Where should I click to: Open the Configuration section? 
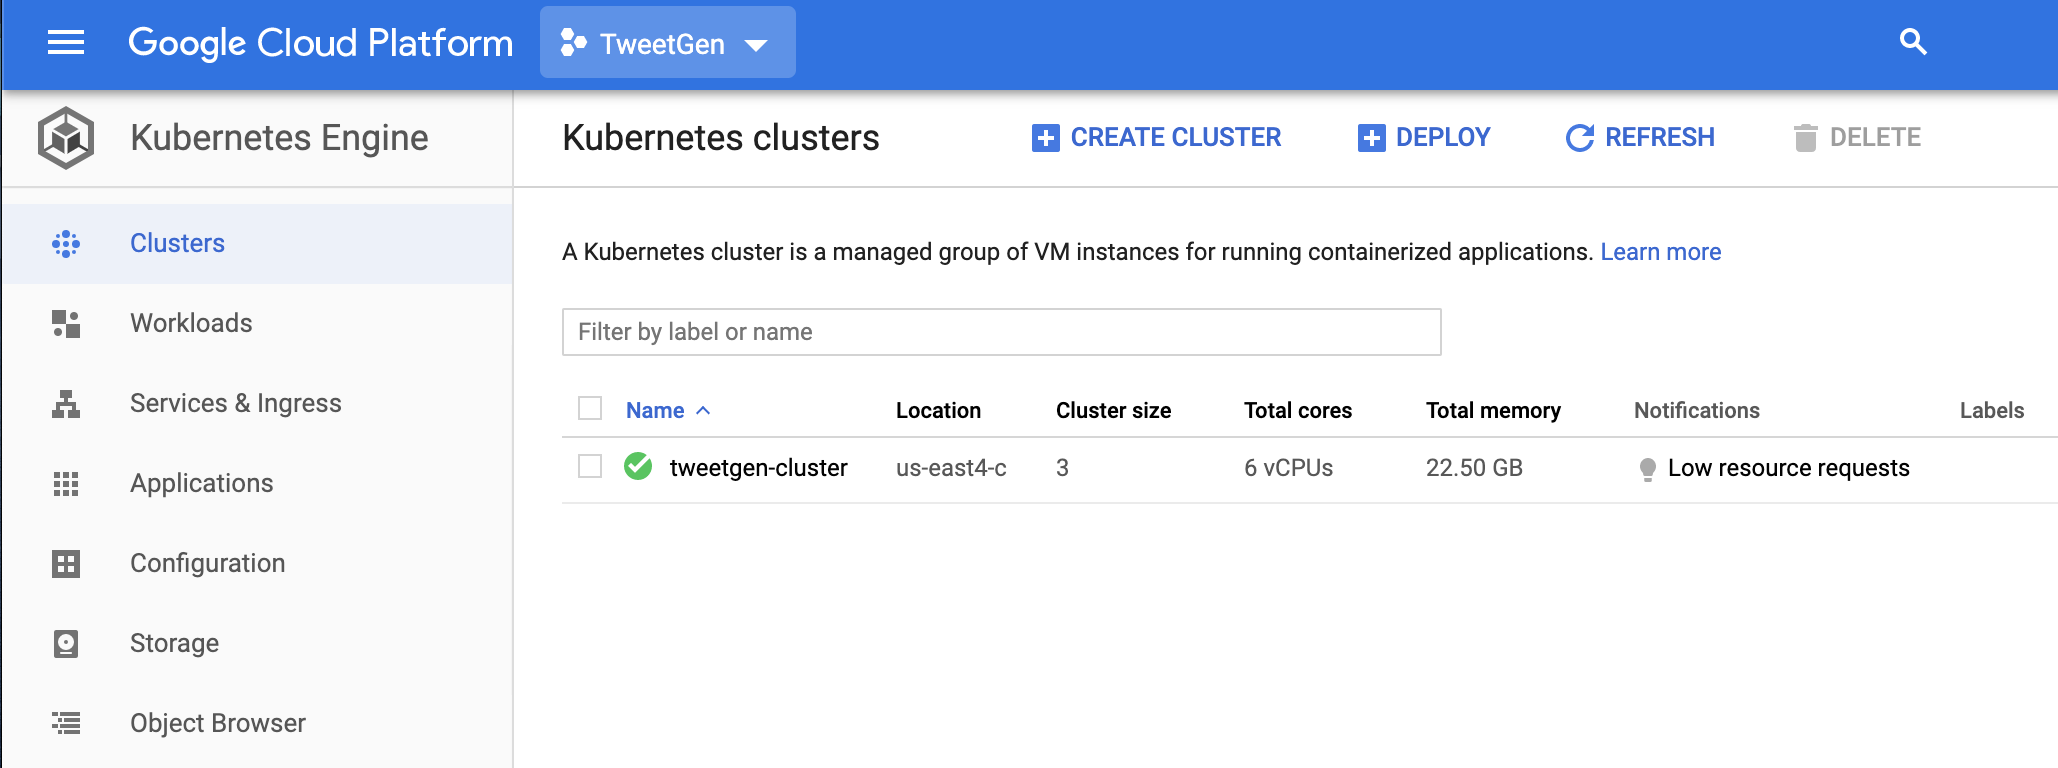(x=257, y=563)
